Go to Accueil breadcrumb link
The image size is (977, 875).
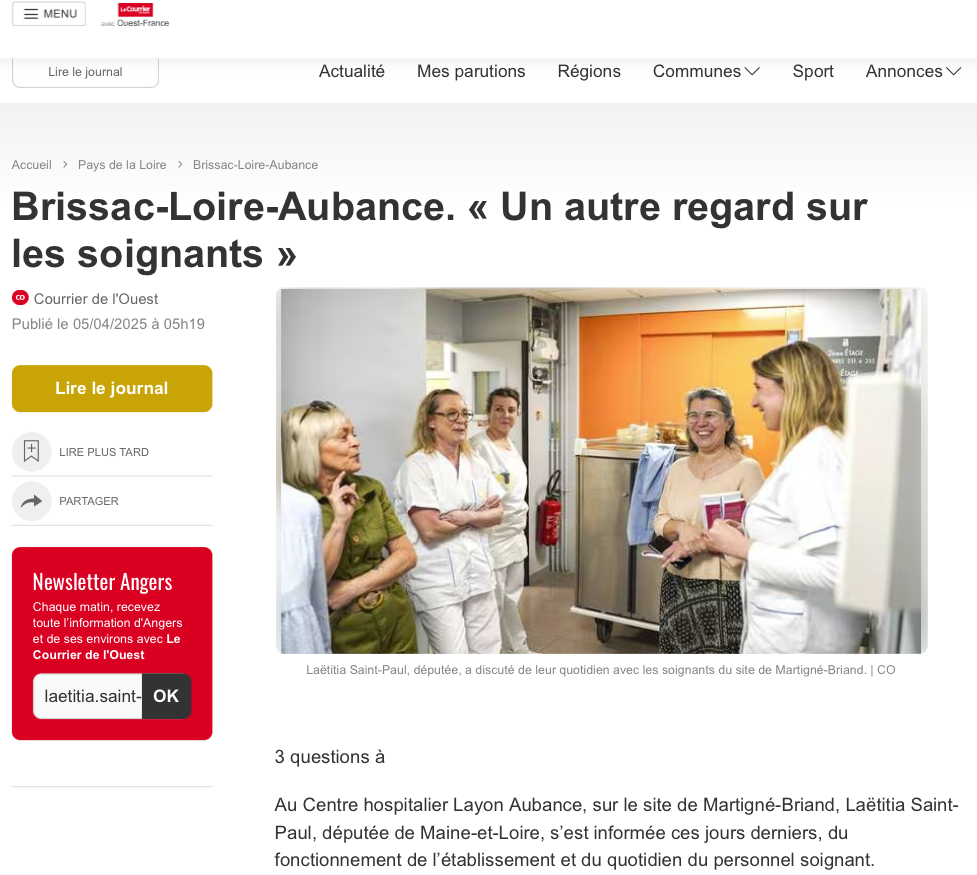pyautogui.click(x=32, y=165)
